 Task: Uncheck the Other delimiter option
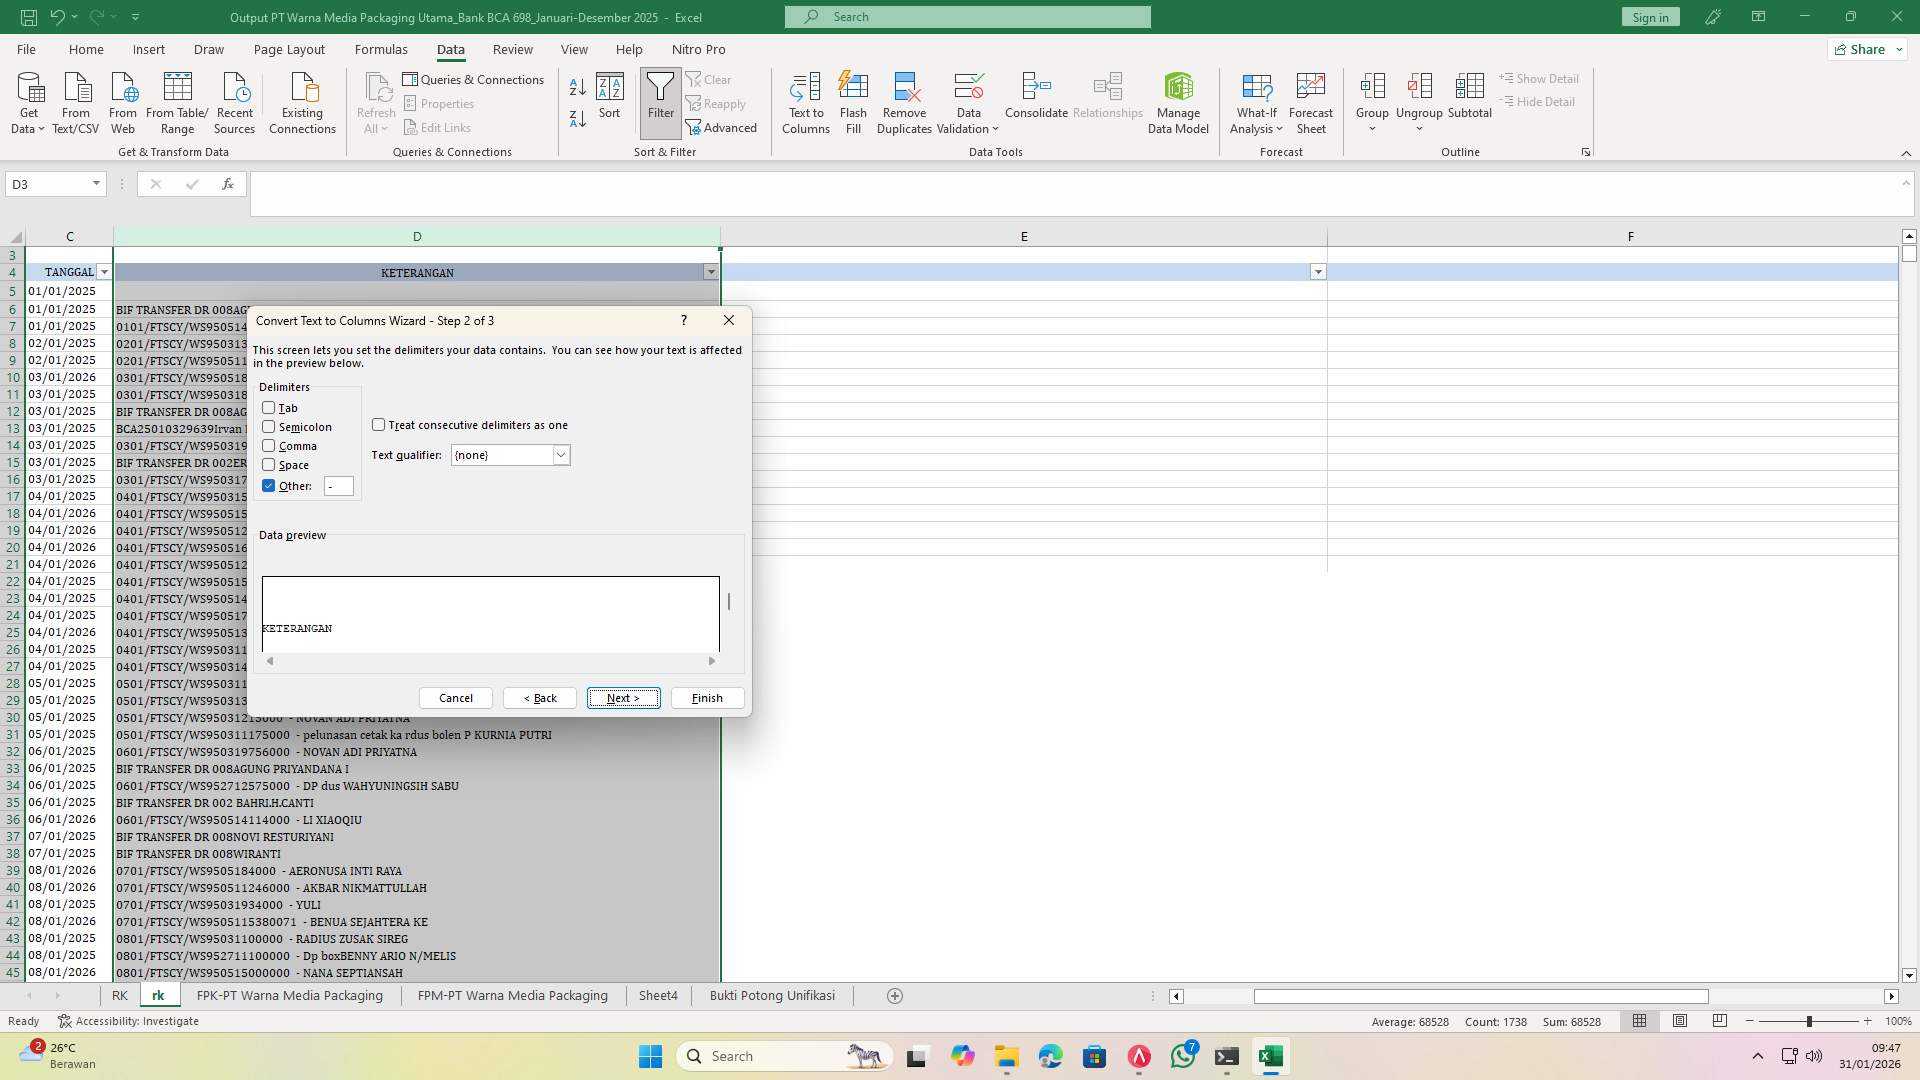269,485
